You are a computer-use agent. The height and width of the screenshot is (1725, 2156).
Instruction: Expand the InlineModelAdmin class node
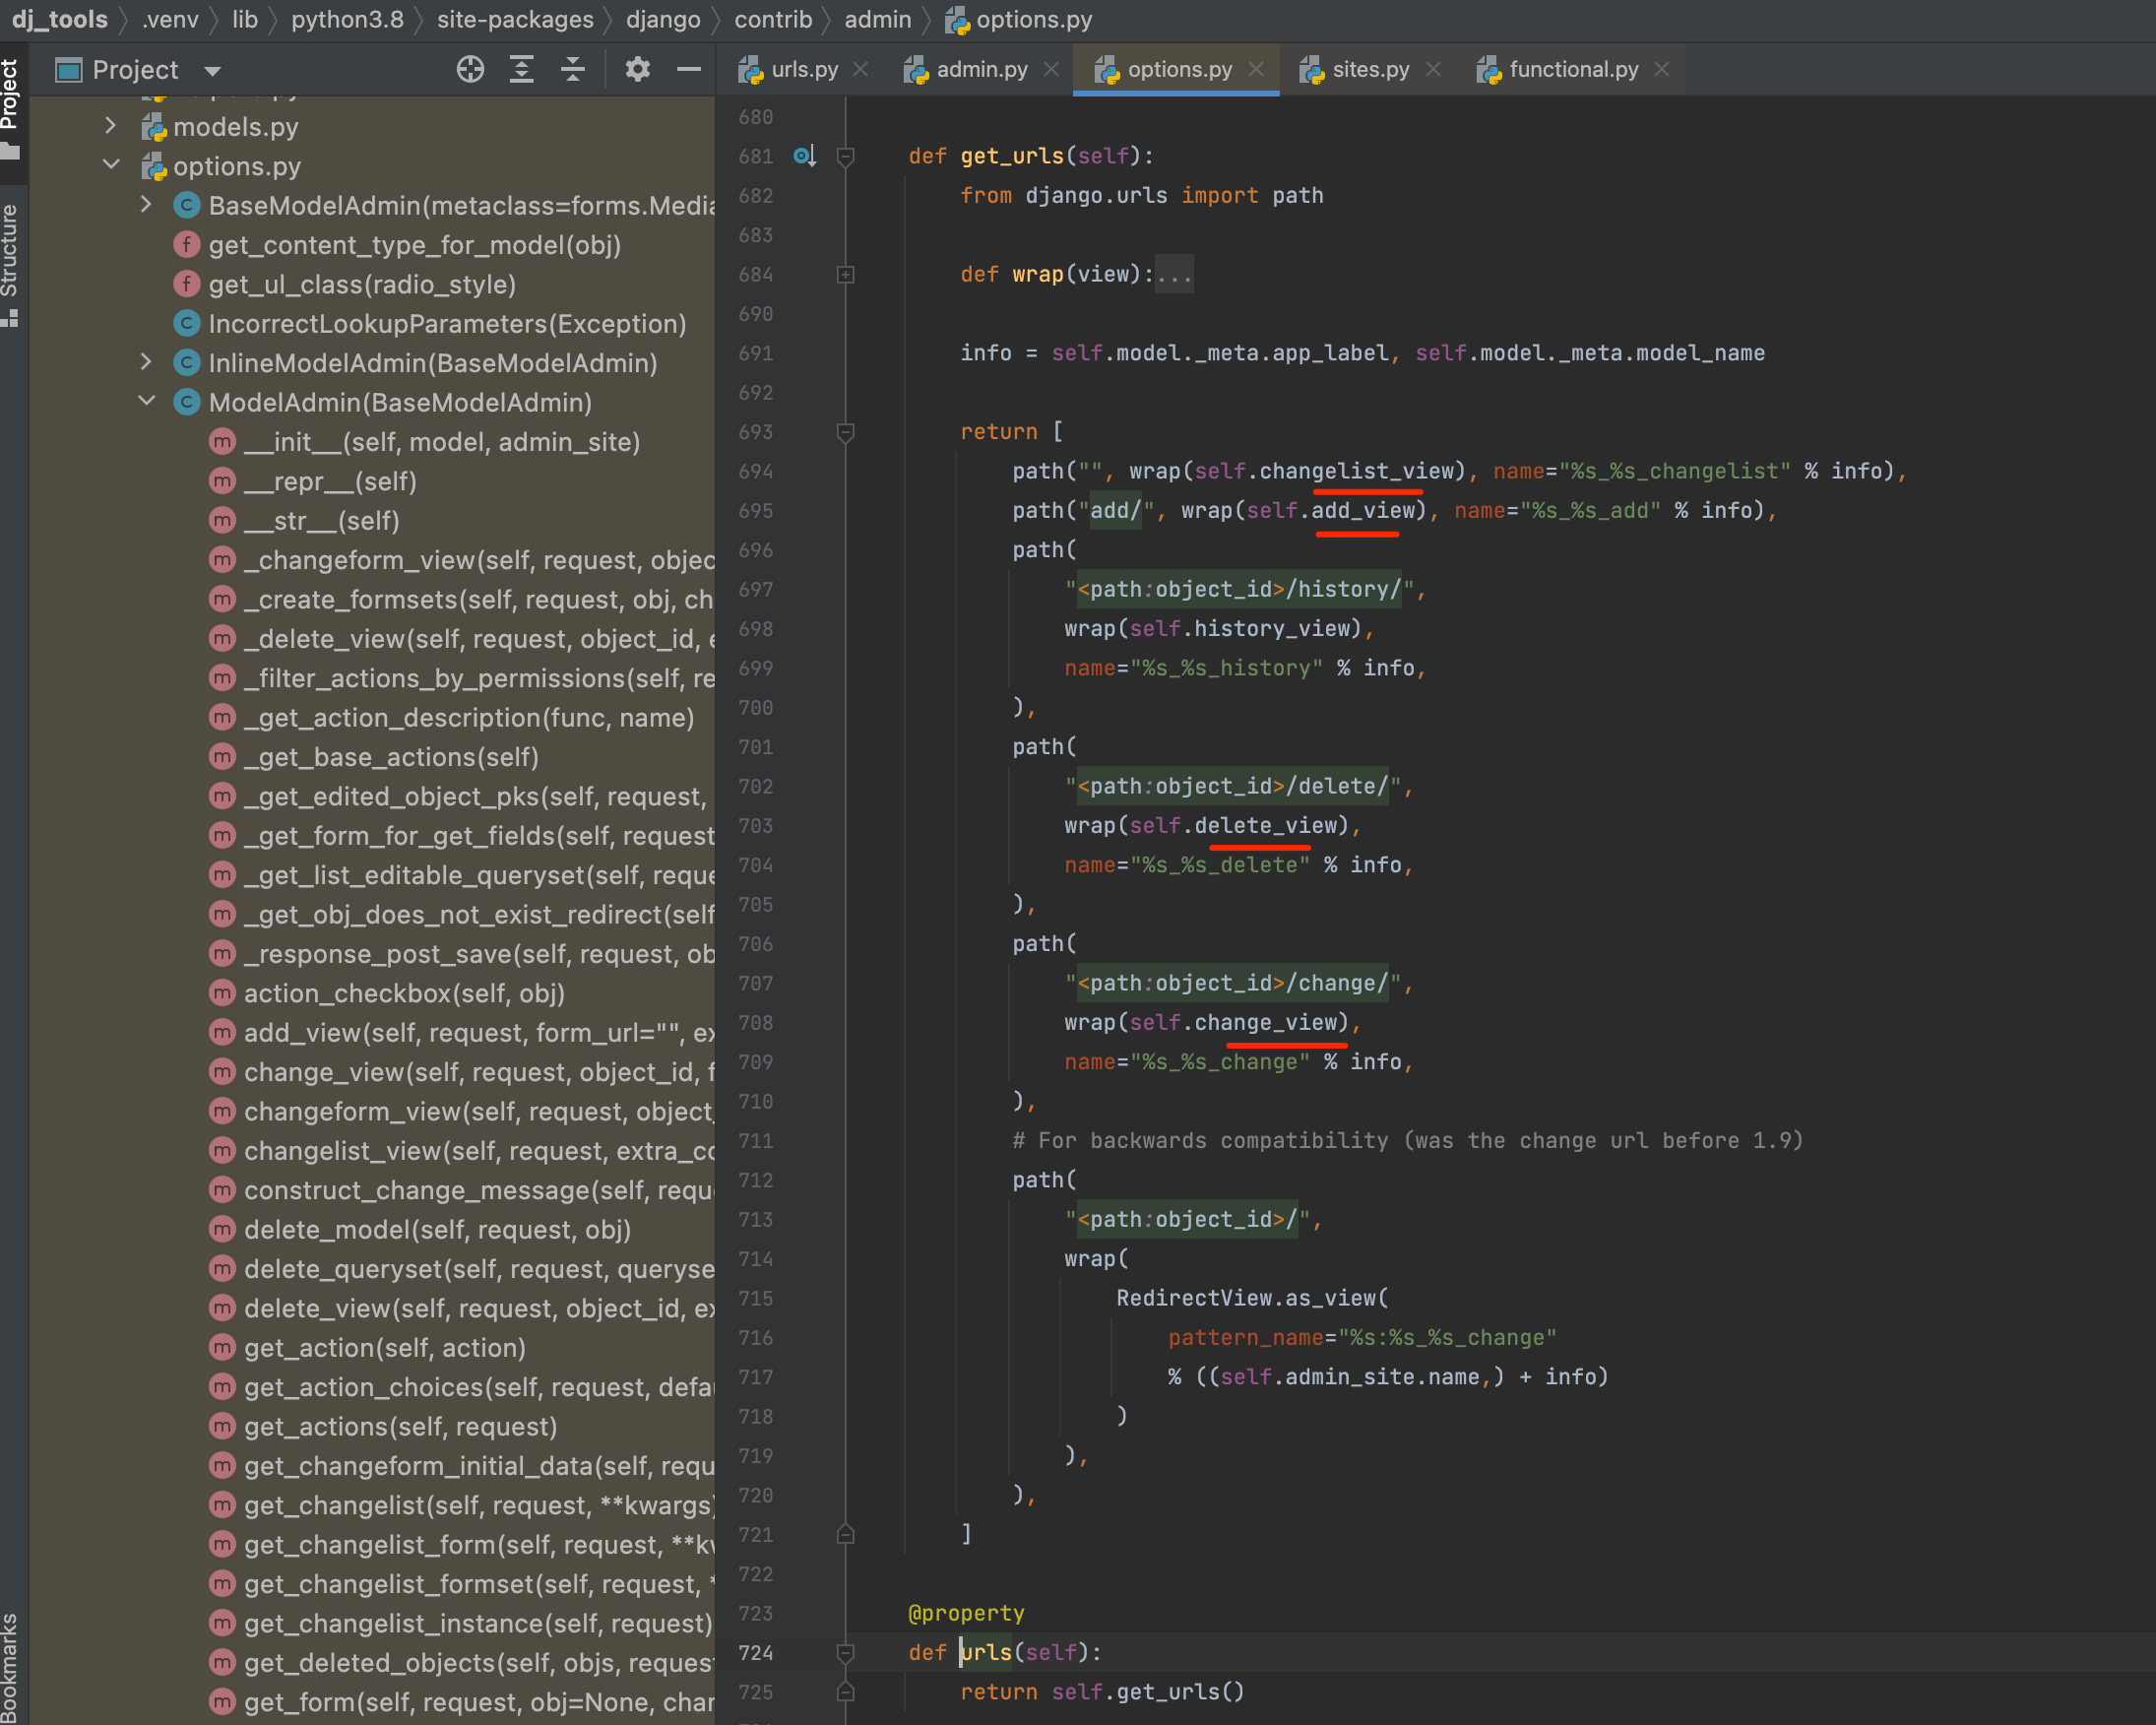[146, 362]
